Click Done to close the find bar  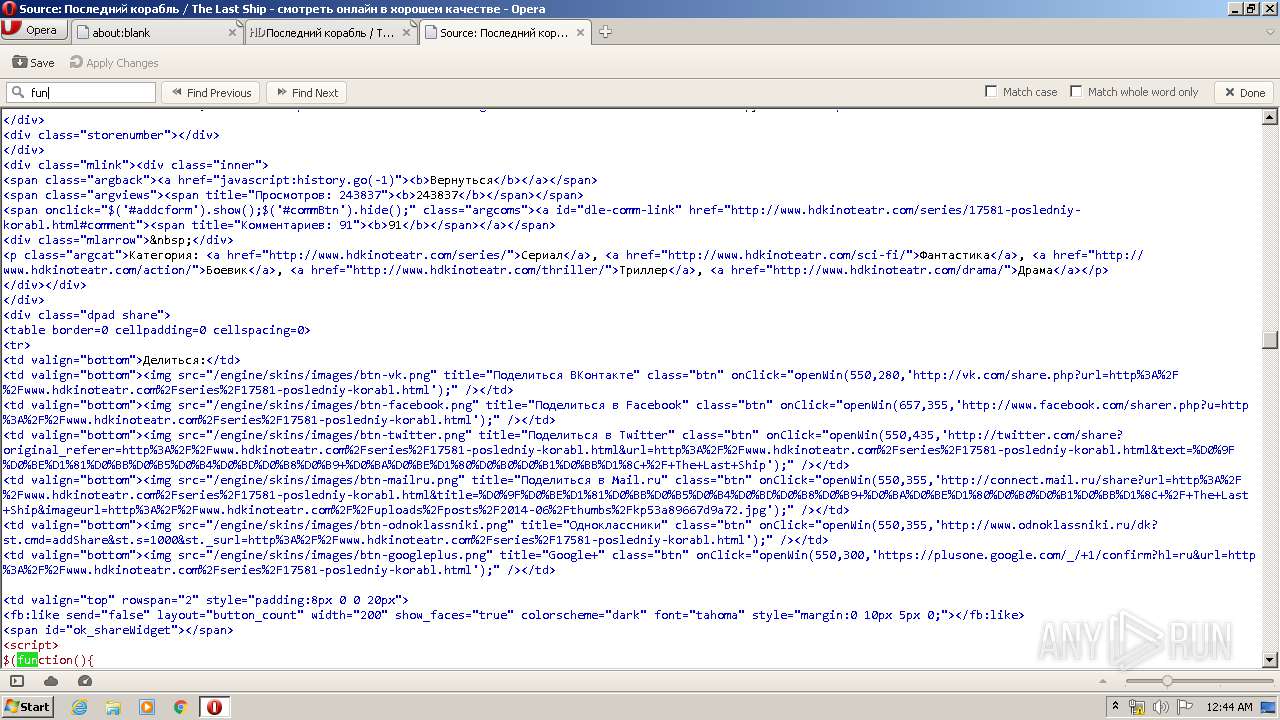tap(1243, 92)
